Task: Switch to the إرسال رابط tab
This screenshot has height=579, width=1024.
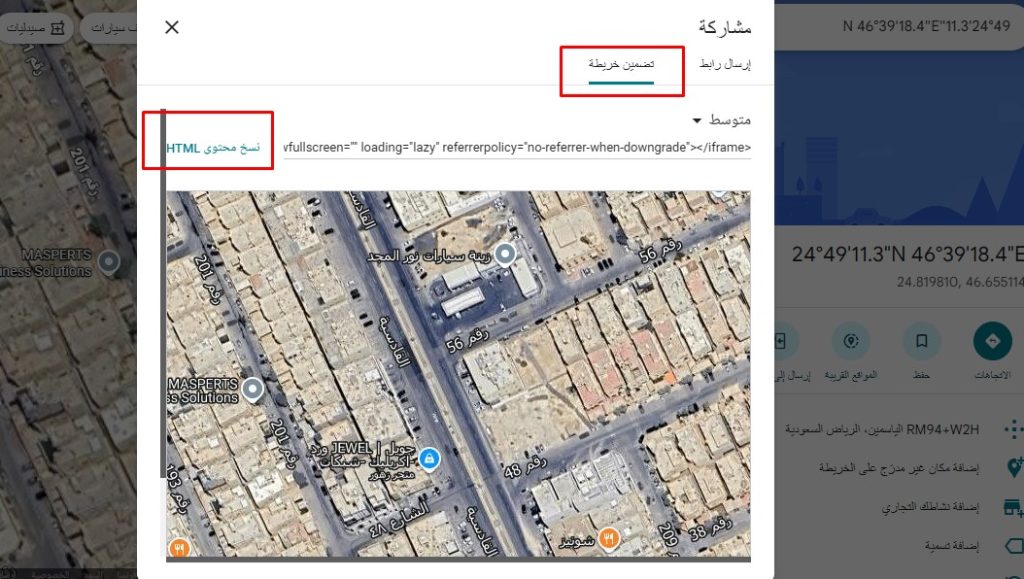Action: click(x=723, y=64)
